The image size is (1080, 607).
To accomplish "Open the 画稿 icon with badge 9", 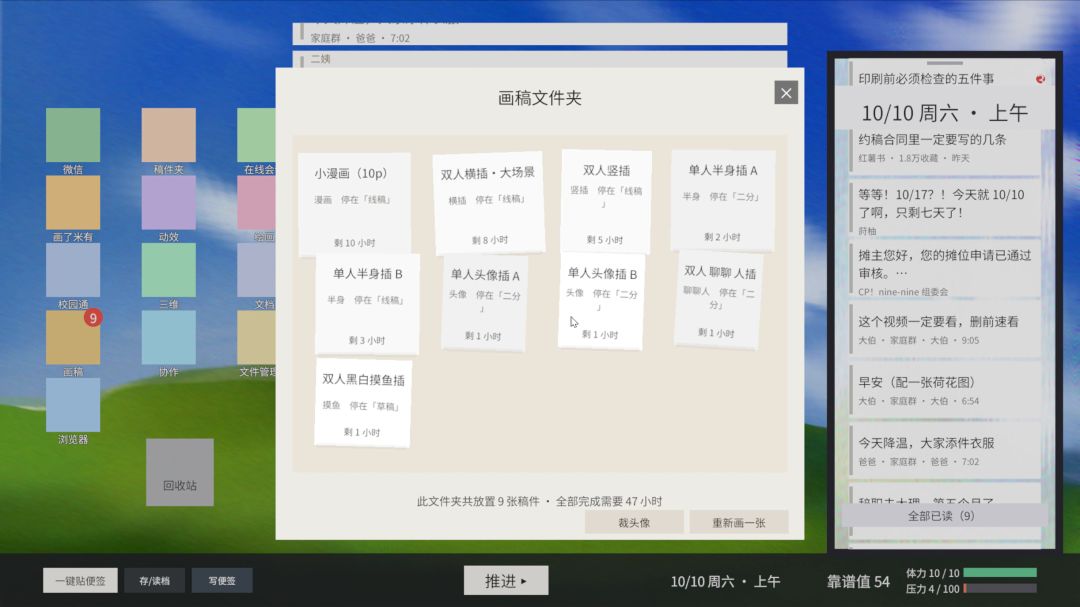I will coord(73,338).
